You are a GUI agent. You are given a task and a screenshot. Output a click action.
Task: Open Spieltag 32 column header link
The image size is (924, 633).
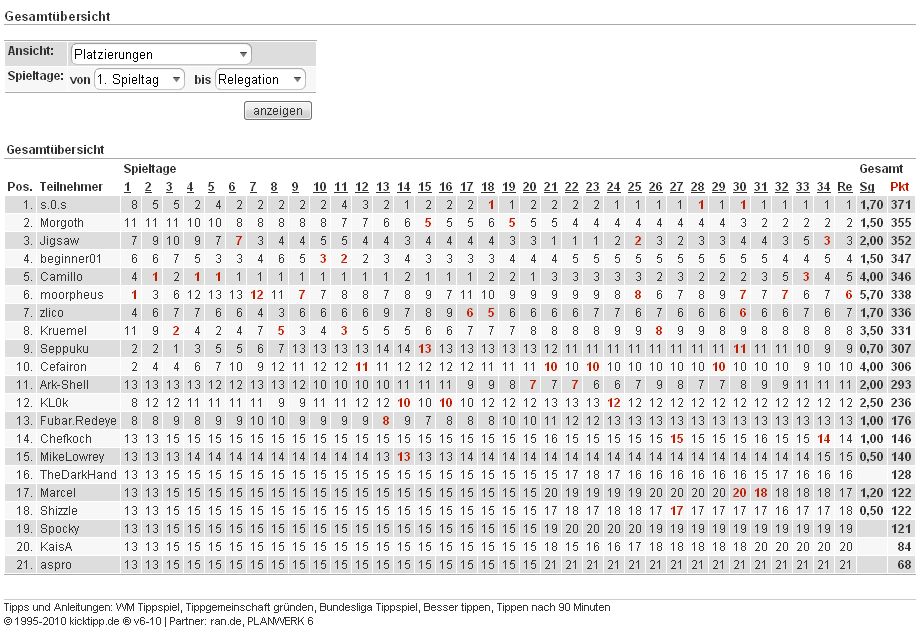[781, 187]
